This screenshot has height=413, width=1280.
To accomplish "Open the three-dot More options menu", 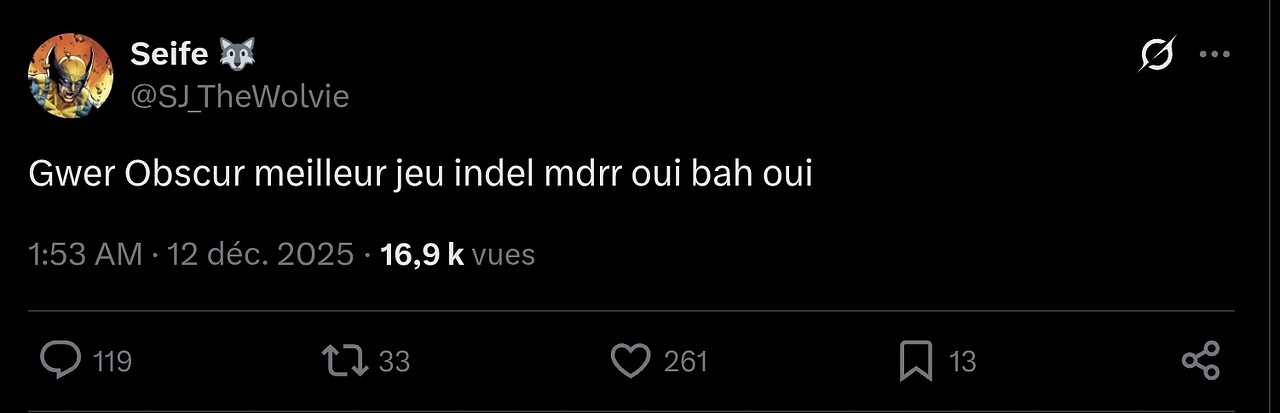I will 1214,55.
